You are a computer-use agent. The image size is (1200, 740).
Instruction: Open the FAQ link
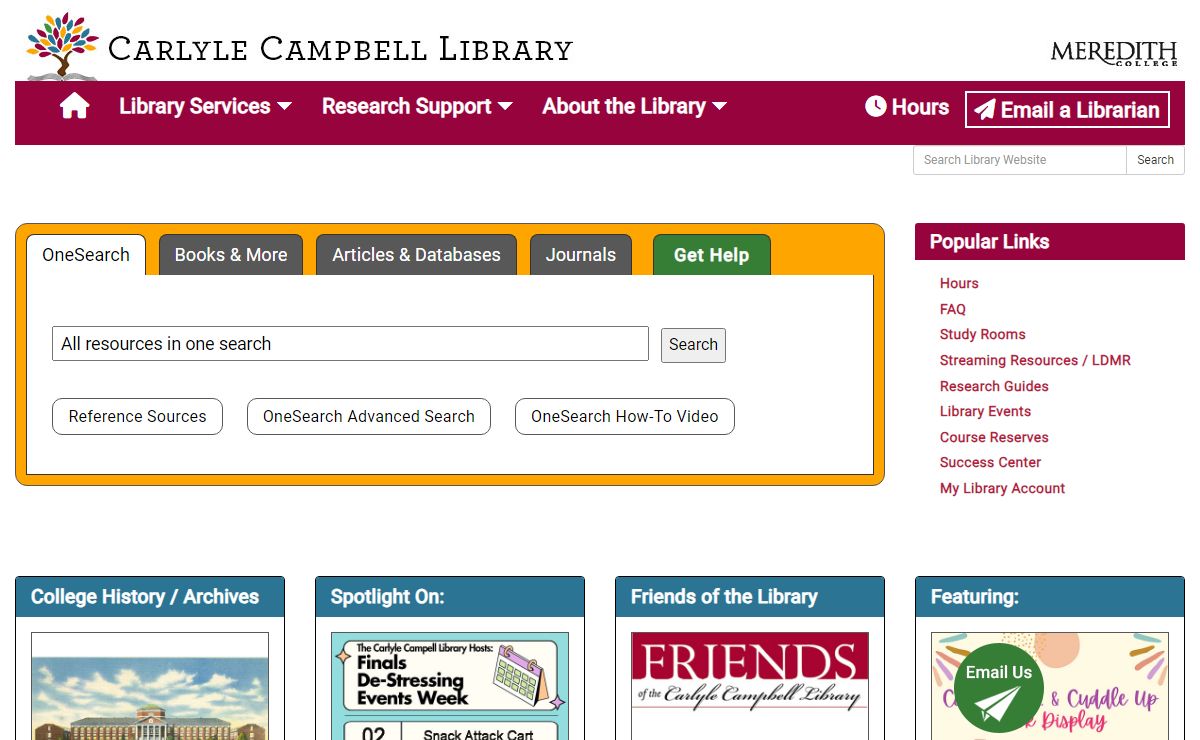pos(953,309)
